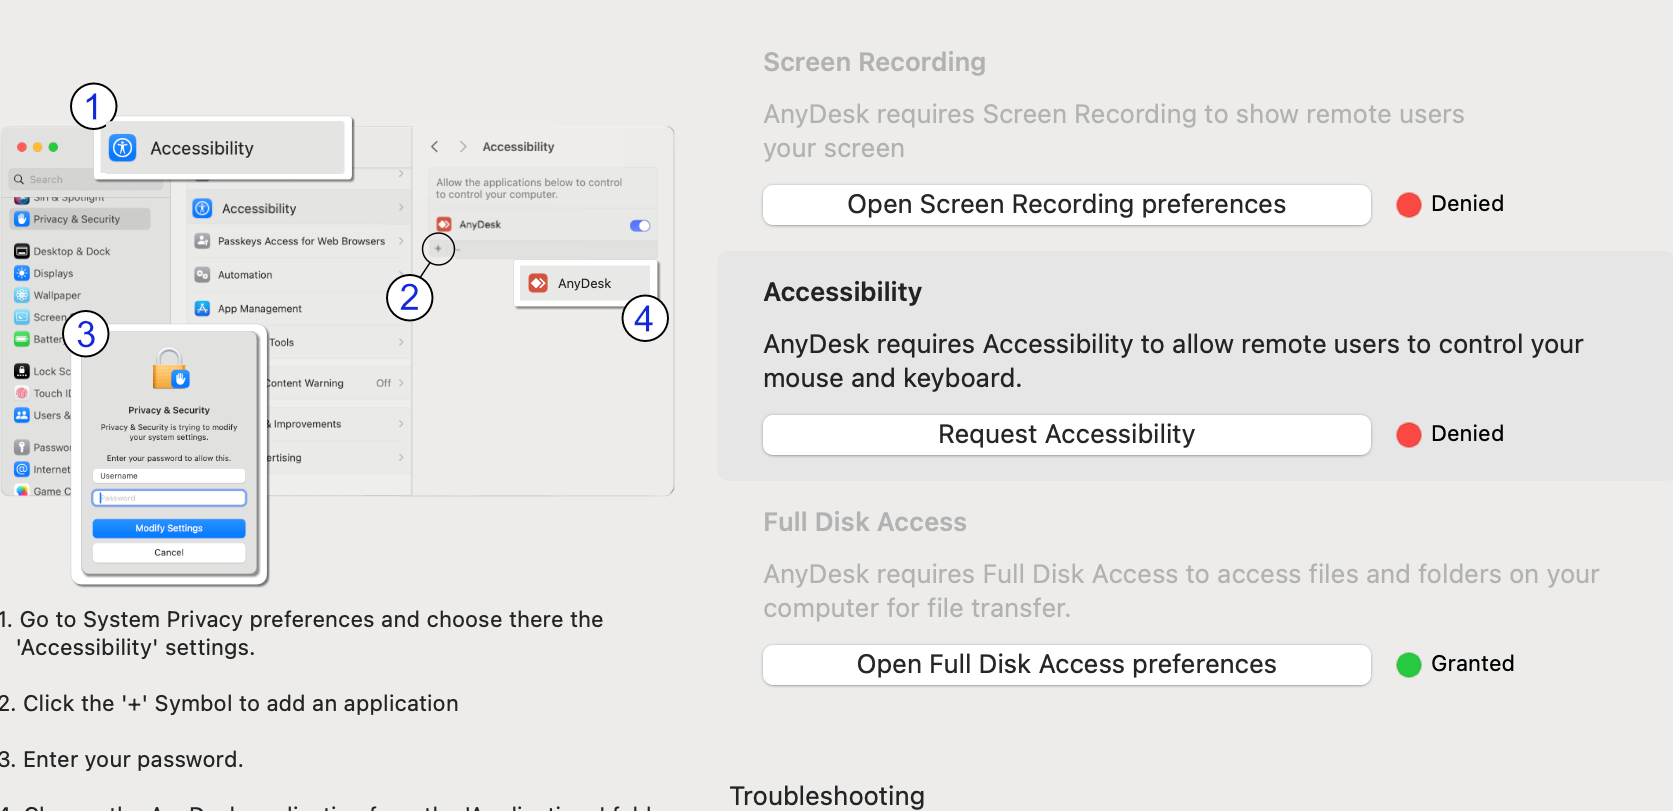Click the Automation gear icon in illustration
Screen dimensions: 1674x811
tap(202, 275)
